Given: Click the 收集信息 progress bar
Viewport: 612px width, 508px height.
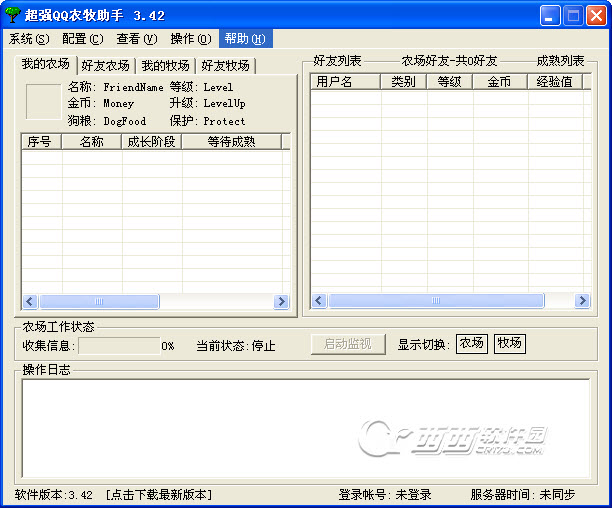Looking at the screenshot, I should [x=119, y=346].
